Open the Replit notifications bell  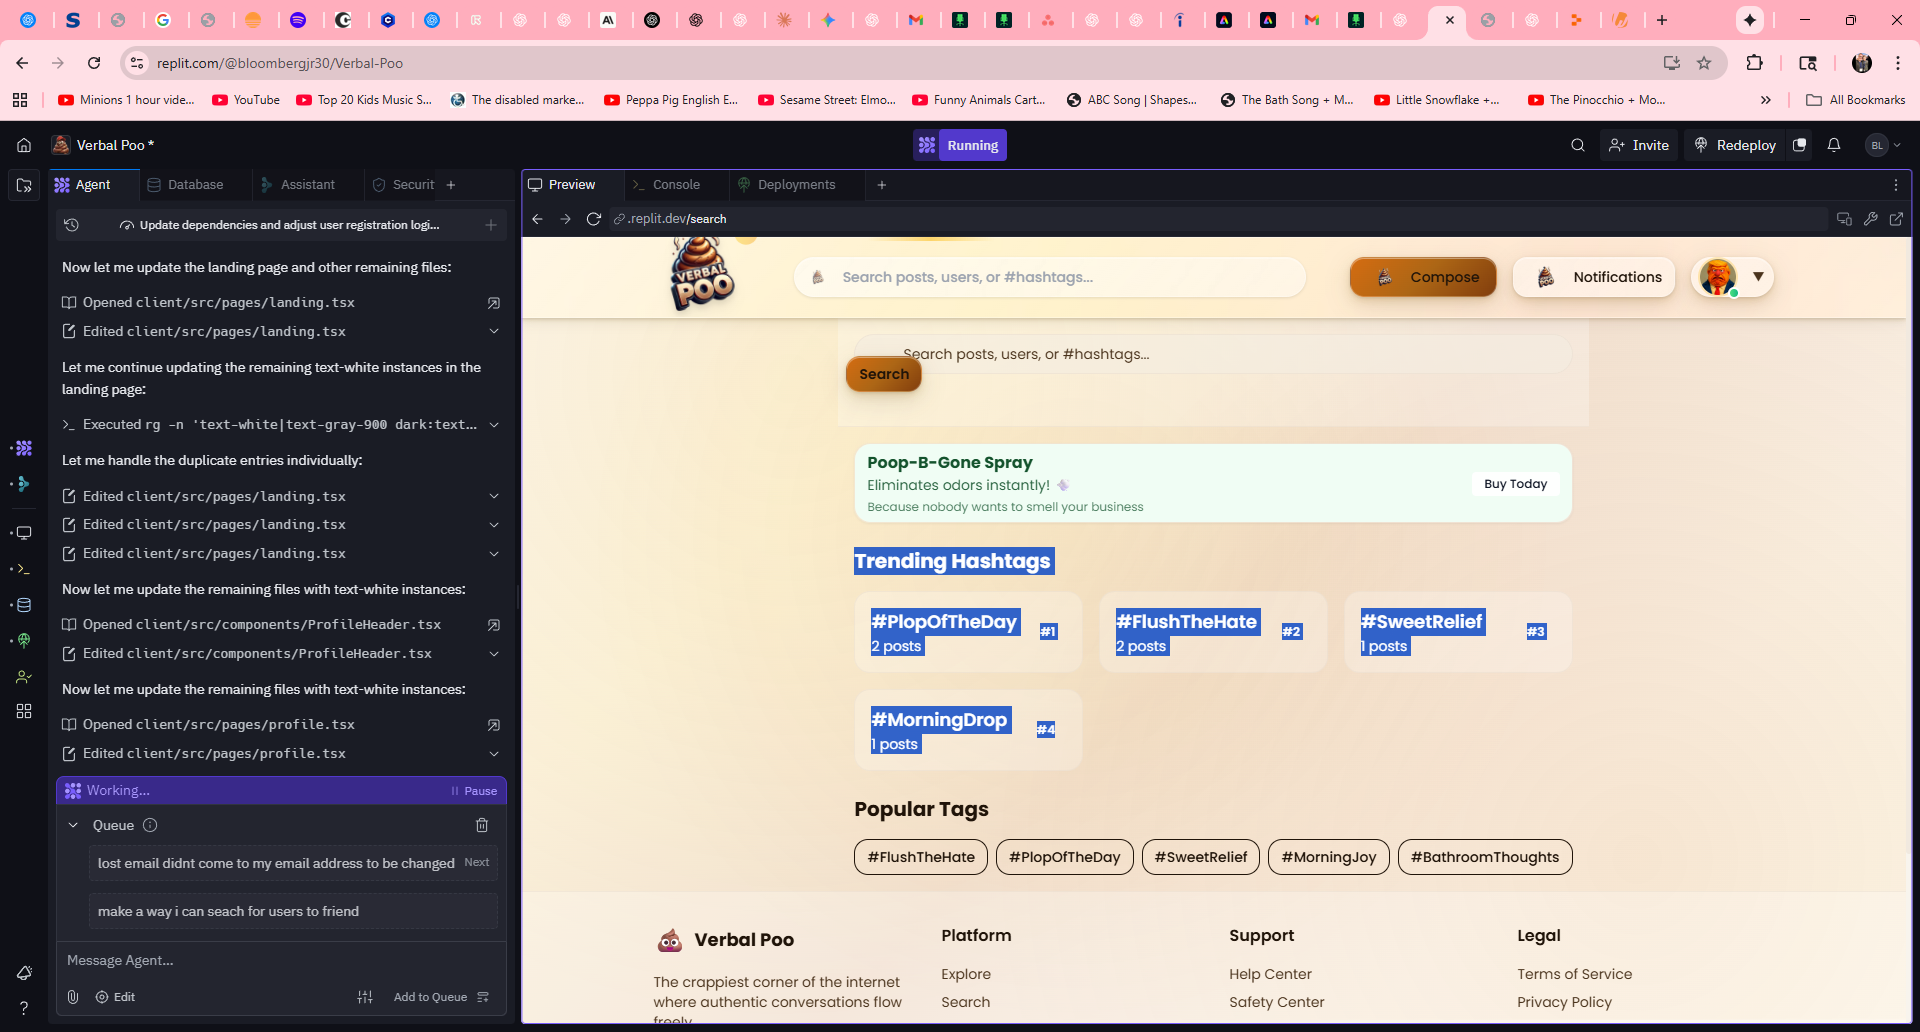pyautogui.click(x=1834, y=145)
